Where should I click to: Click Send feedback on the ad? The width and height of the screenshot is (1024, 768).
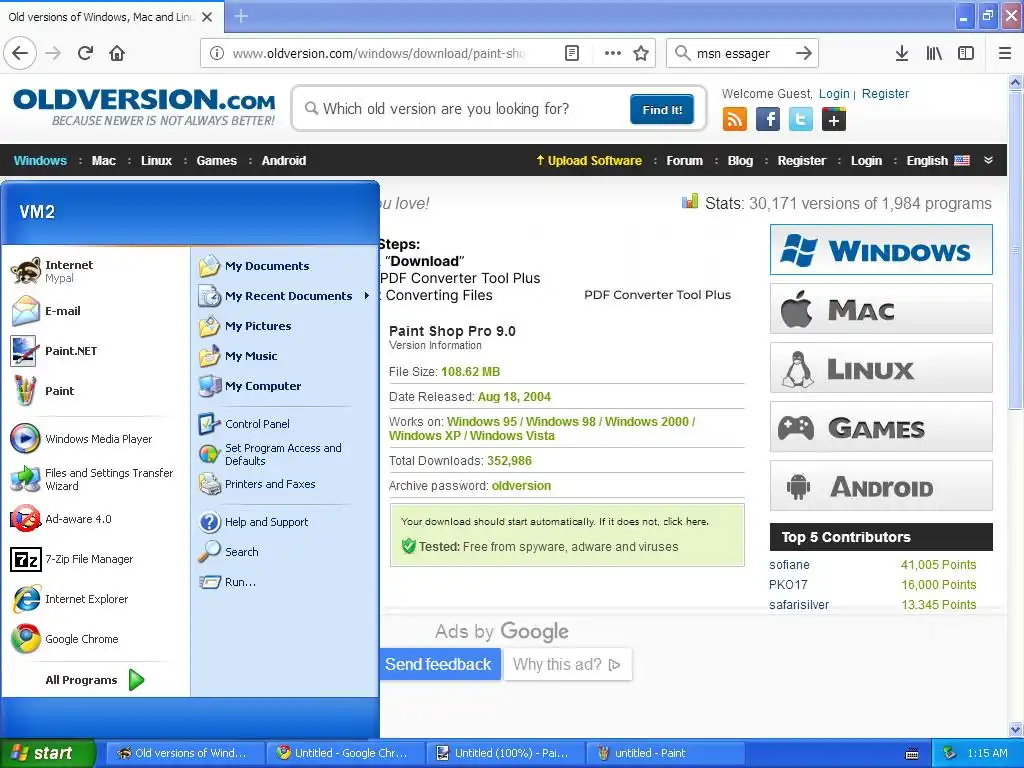coord(438,664)
